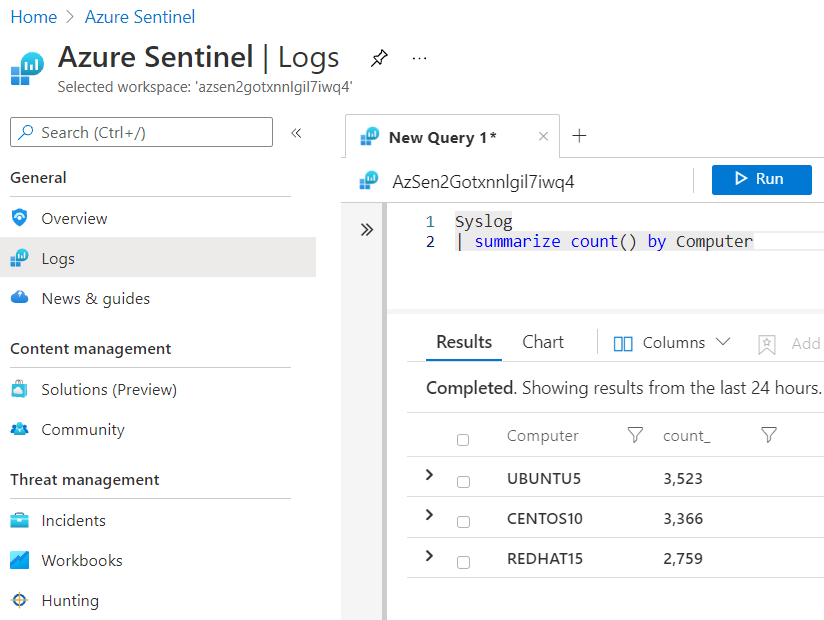Pin the Azure Sentinel Logs blade
The width and height of the screenshot is (824, 620).
coord(379,58)
